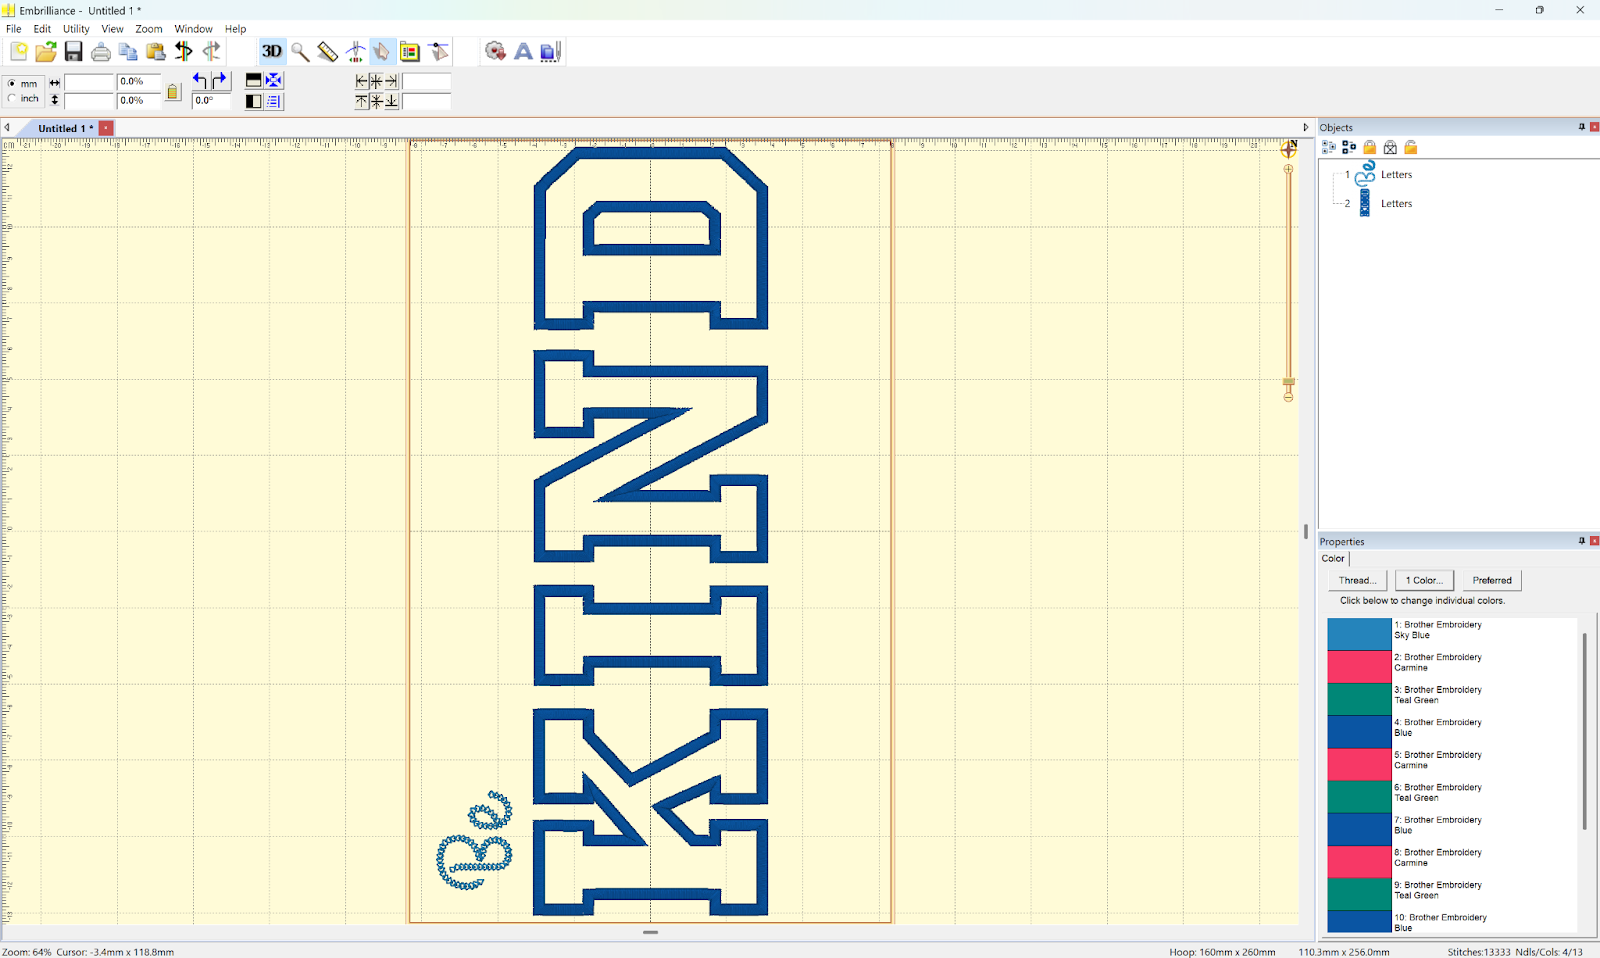This screenshot has height=958, width=1600.
Task: Open the stitch simulator needle icon
Action: pyautogui.click(x=355, y=51)
